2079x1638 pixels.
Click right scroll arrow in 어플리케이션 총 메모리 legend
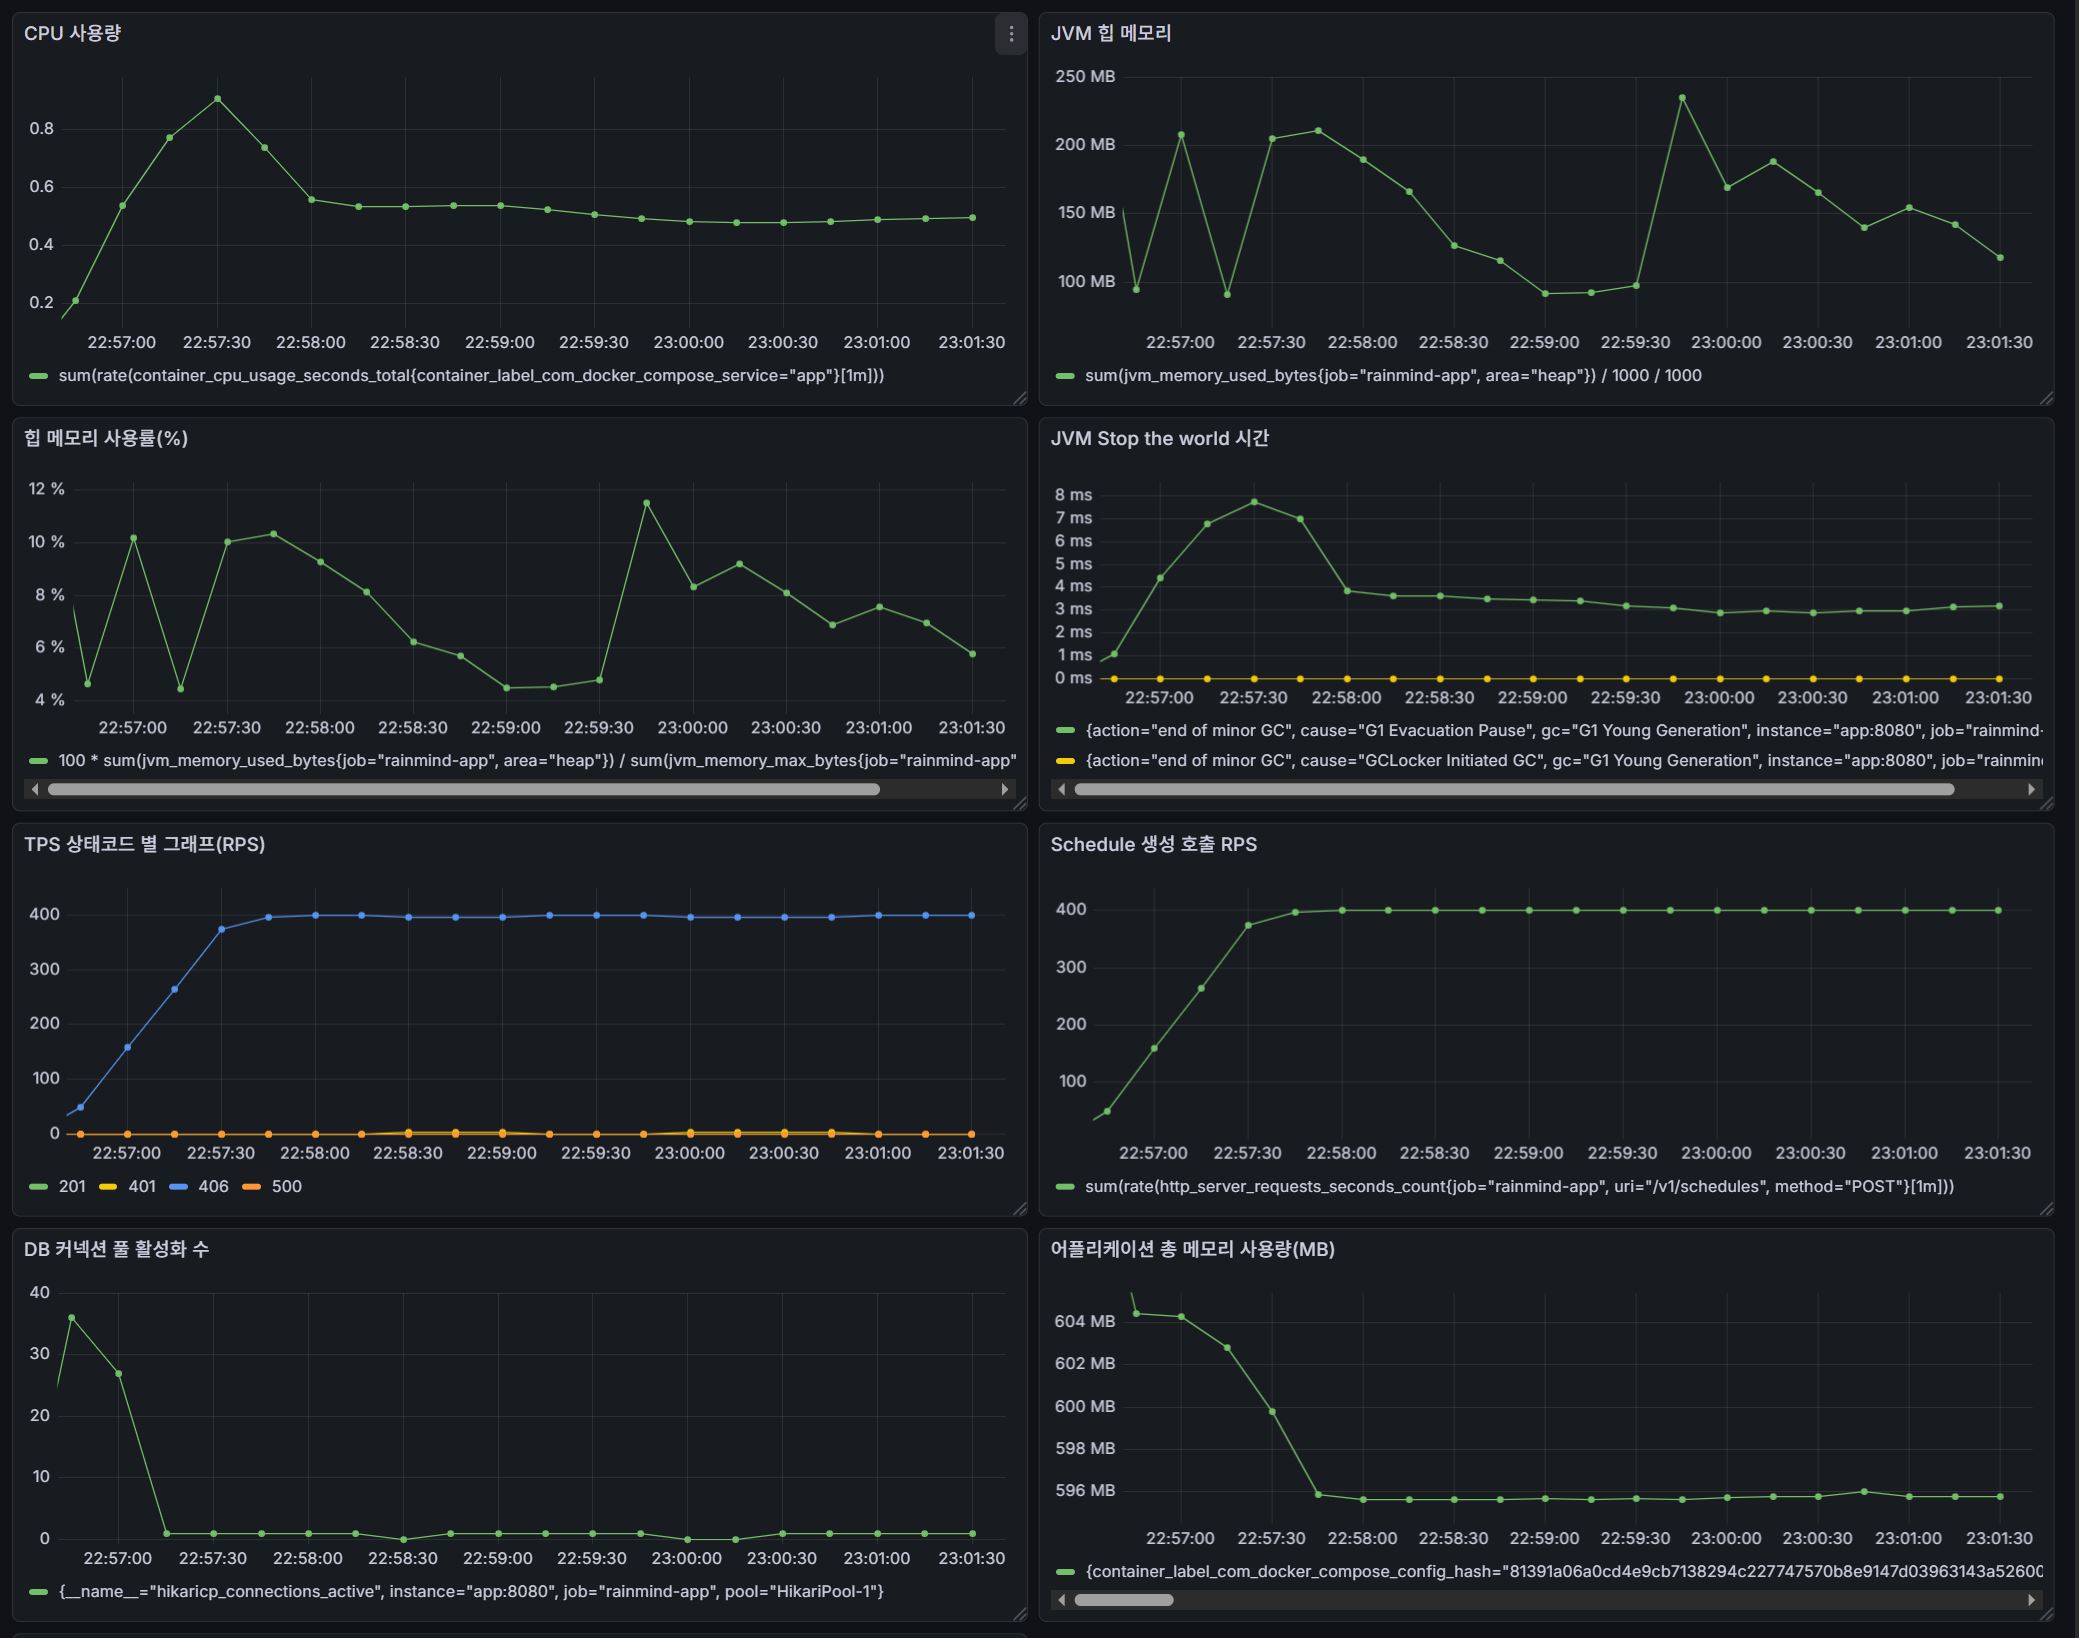tap(2030, 1600)
